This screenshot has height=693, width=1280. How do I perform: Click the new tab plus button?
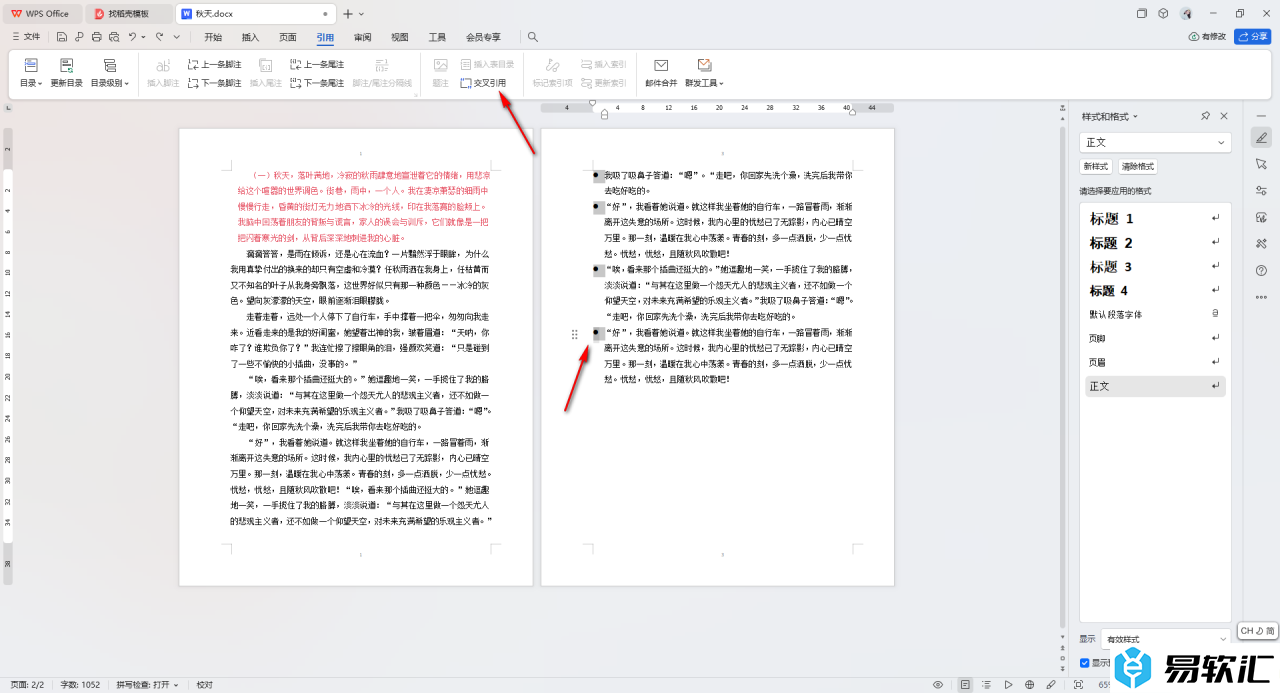pos(348,14)
